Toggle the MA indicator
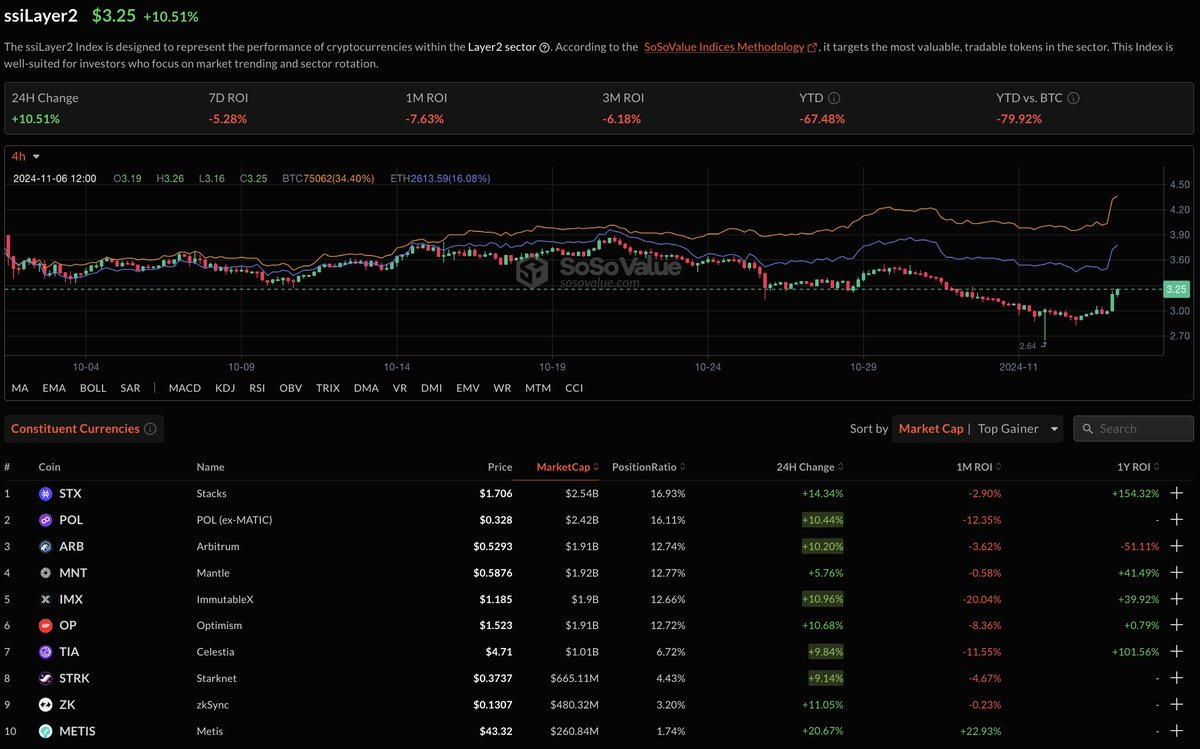This screenshot has height=749, width=1200. point(19,388)
